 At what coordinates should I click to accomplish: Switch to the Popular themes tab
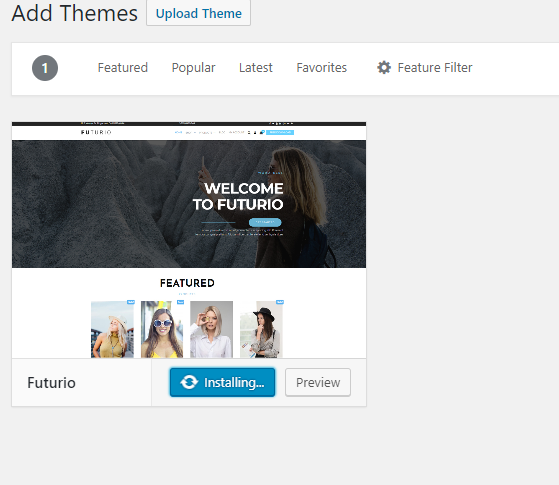pos(193,67)
